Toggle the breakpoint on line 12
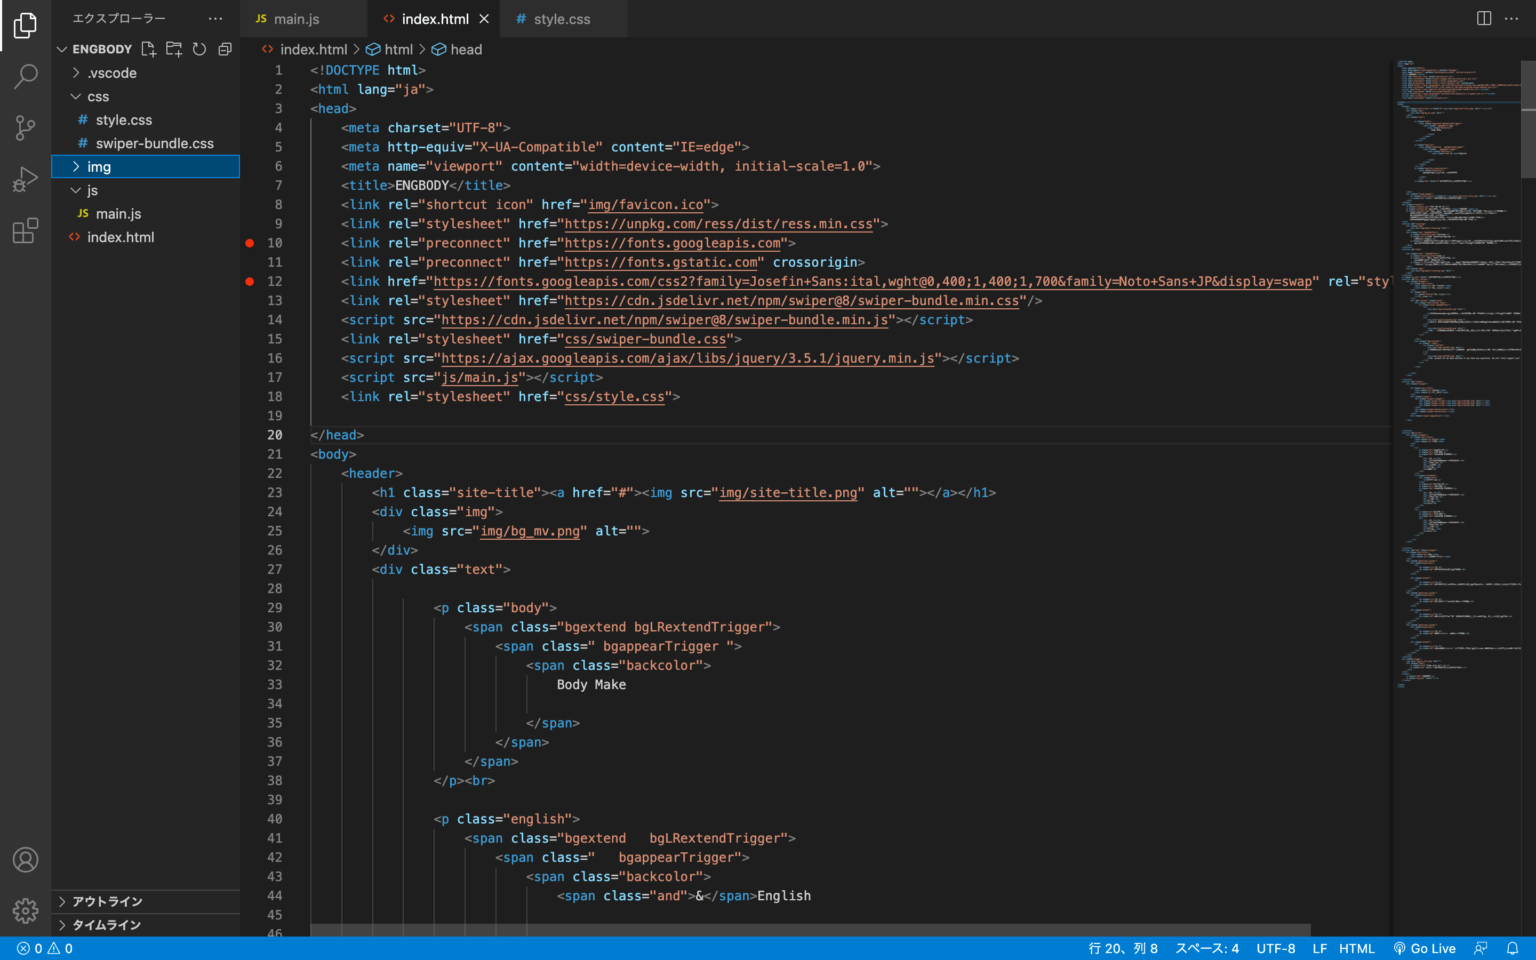 coord(249,281)
